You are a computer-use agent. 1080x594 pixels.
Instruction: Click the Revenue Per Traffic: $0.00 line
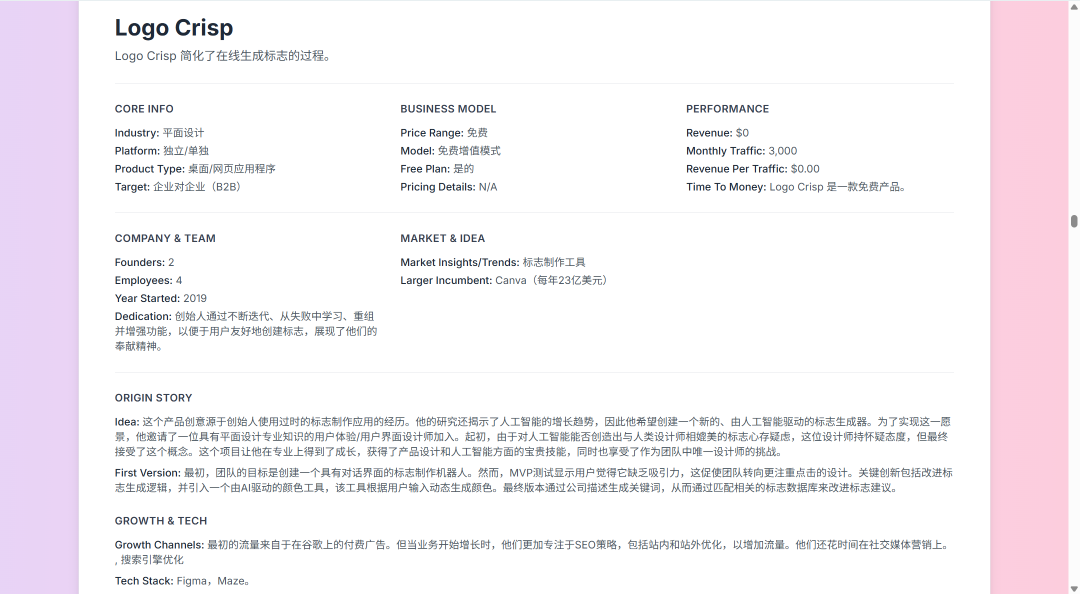[753, 169]
